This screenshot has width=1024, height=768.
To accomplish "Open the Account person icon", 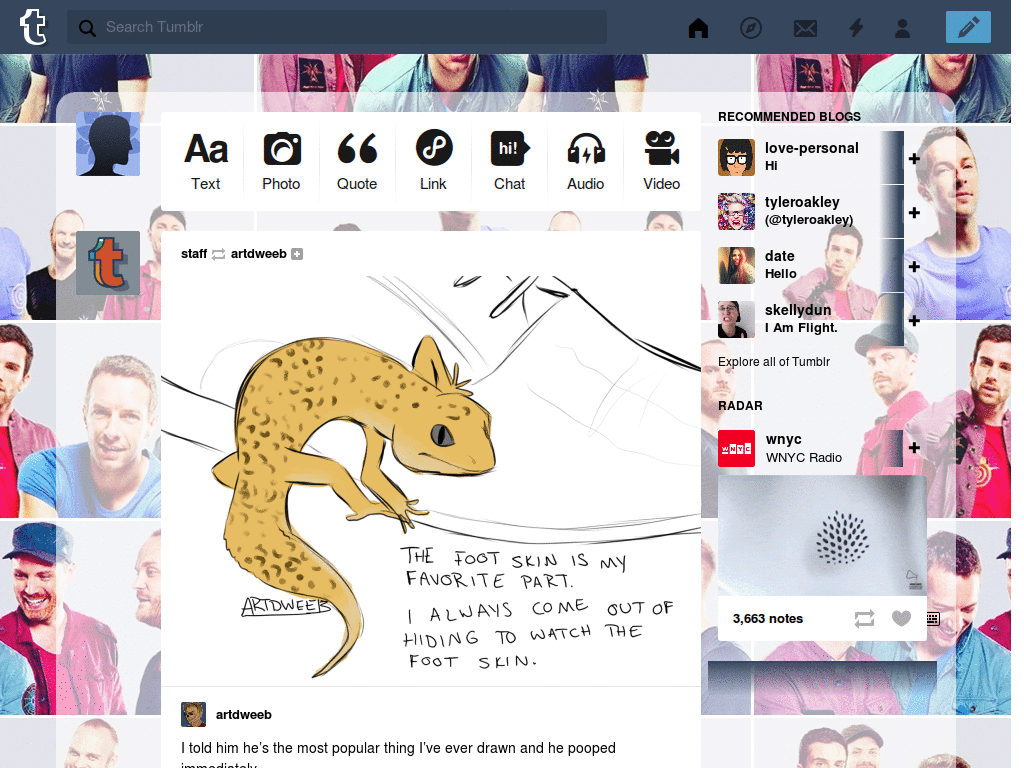I will [903, 27].
